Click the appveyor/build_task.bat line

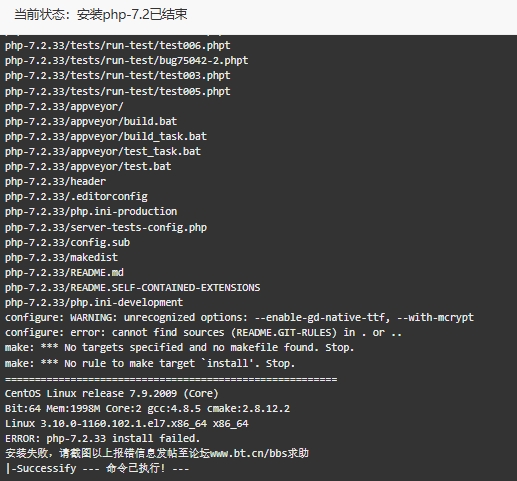coord(106,136)
